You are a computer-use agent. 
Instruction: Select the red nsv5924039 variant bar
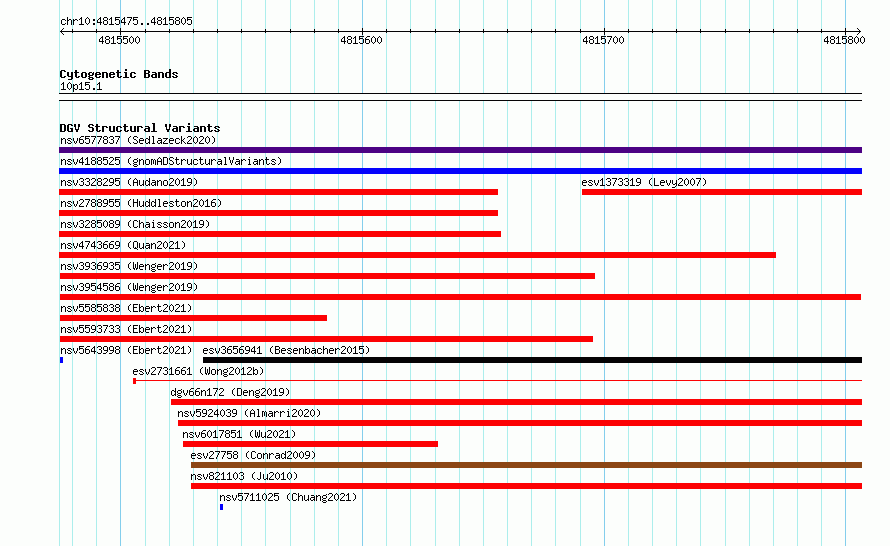pos(520,423)
